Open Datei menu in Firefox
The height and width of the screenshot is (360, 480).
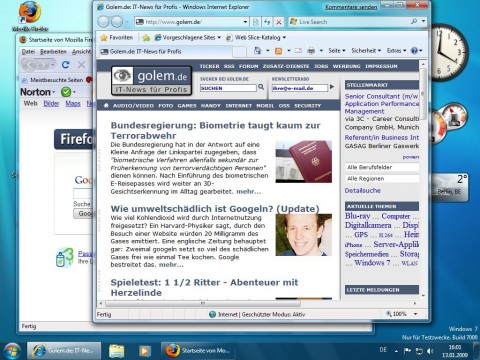click(28, 52)
